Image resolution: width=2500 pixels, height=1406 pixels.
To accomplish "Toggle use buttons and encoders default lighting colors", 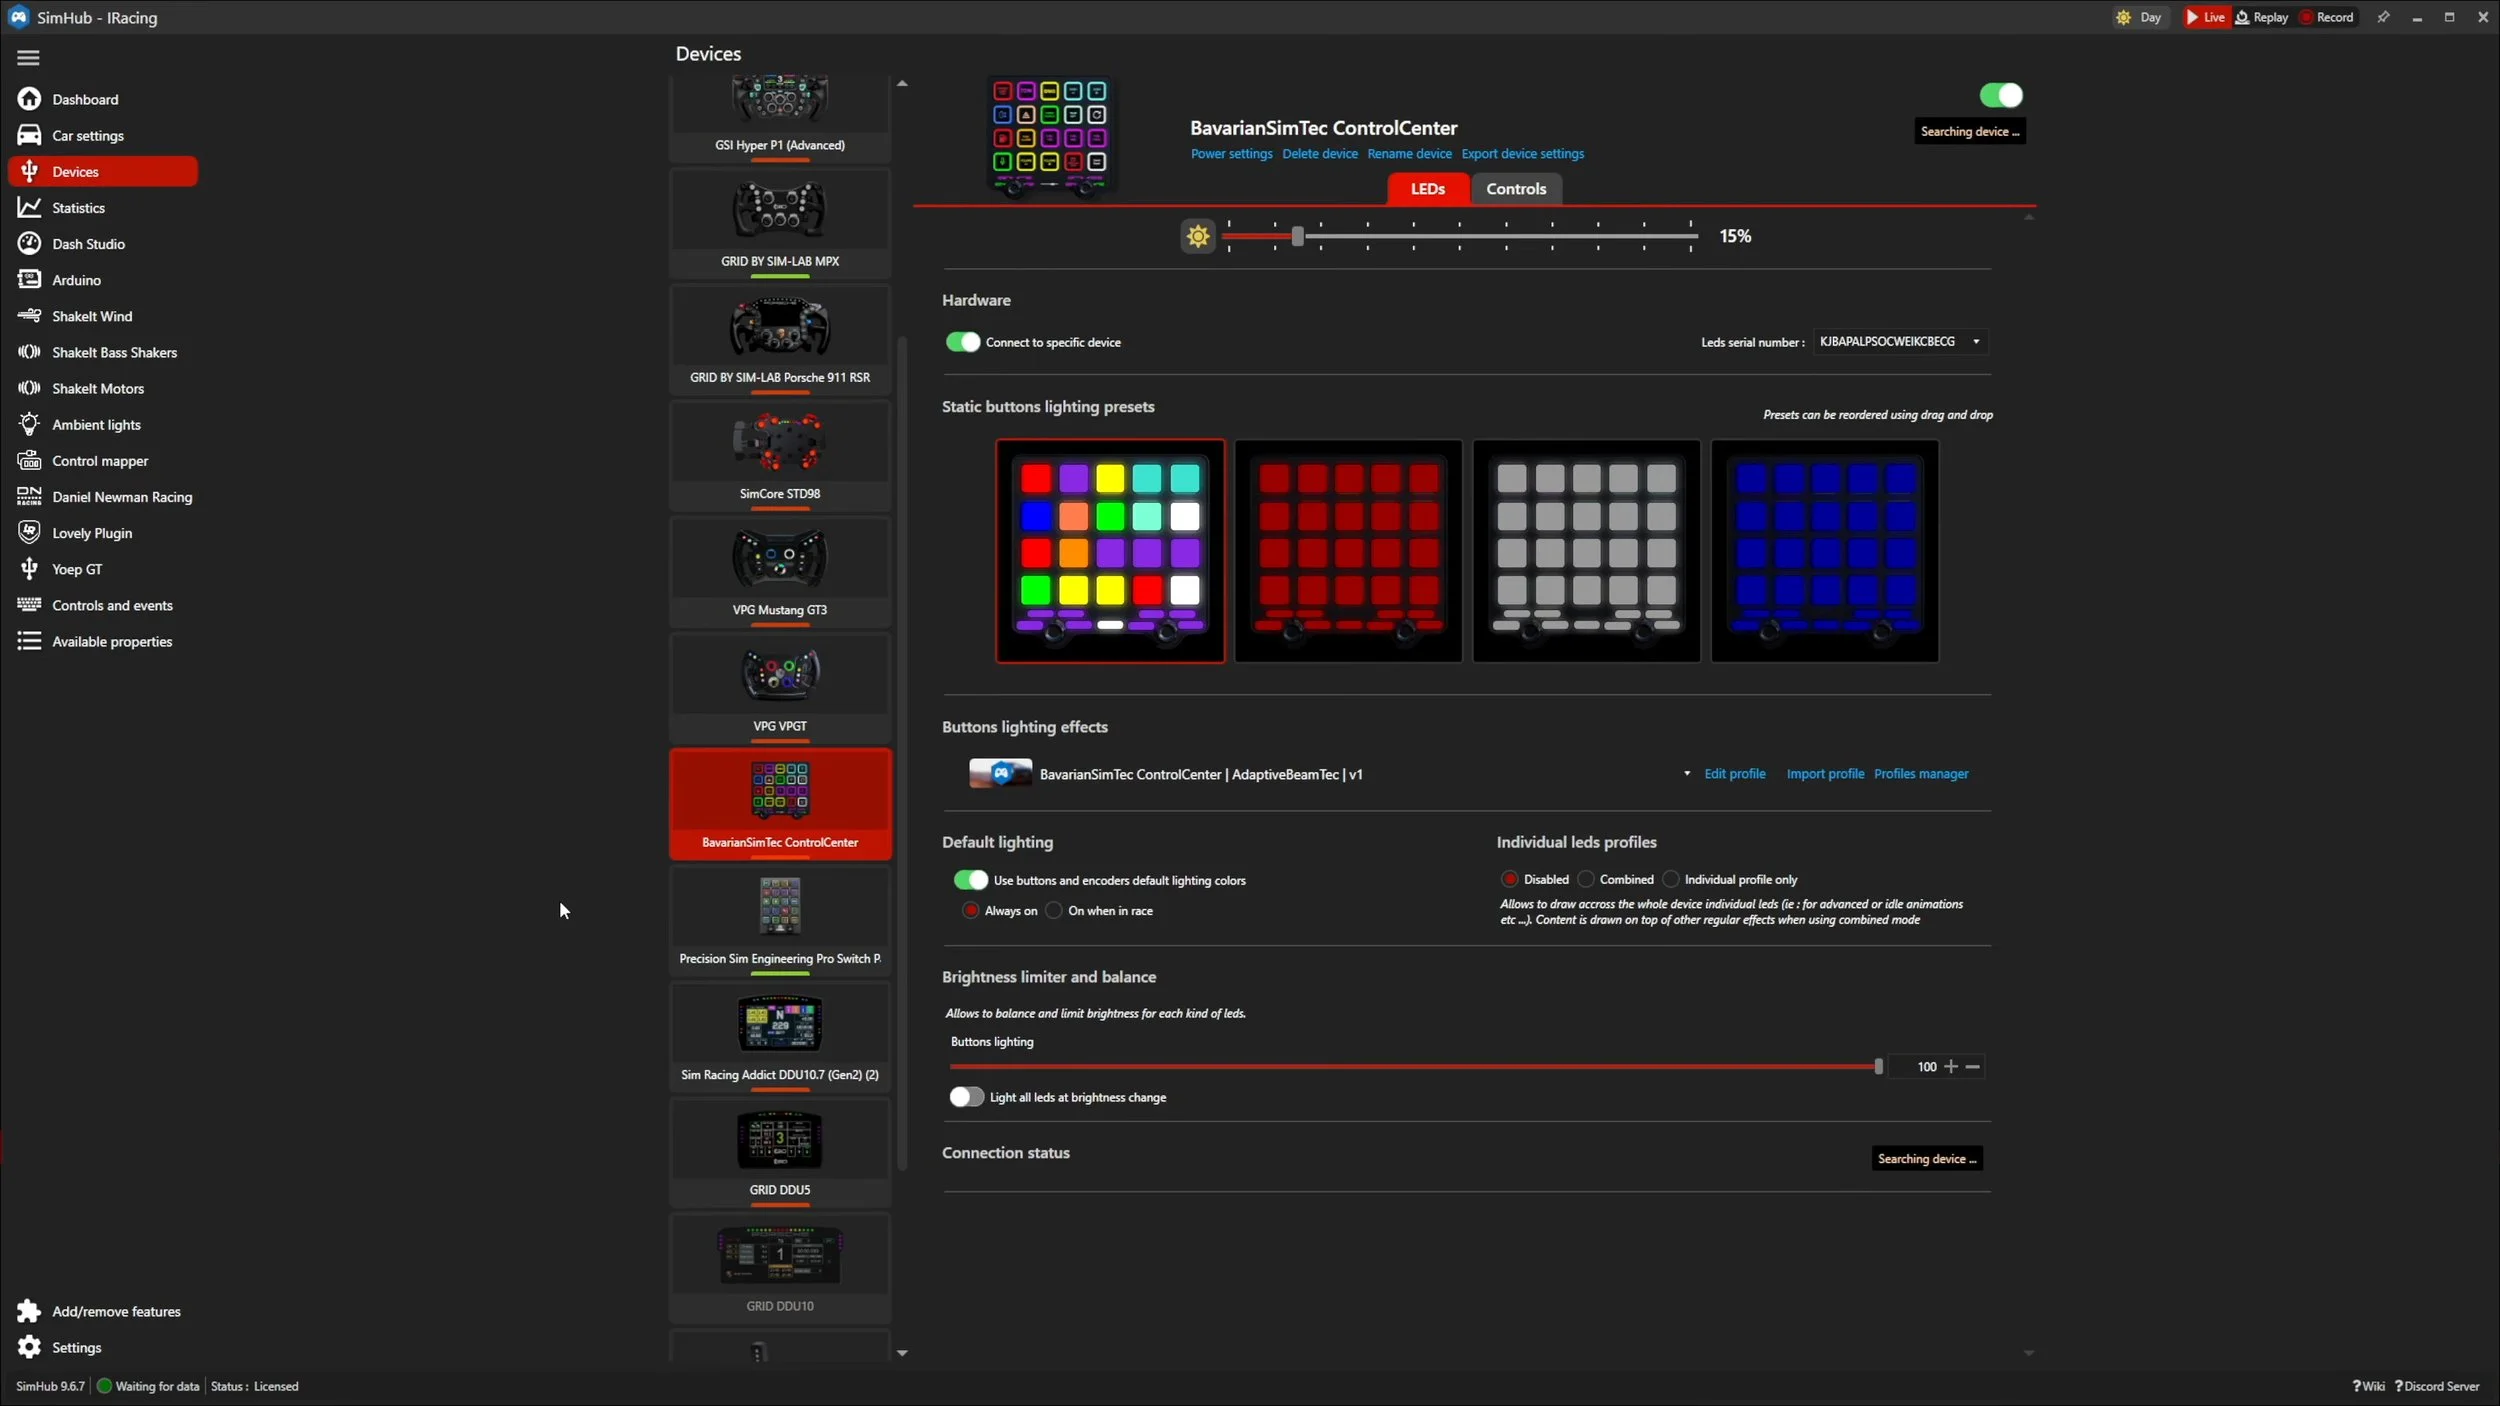I will pyautogui.click(x=970, y=880).
